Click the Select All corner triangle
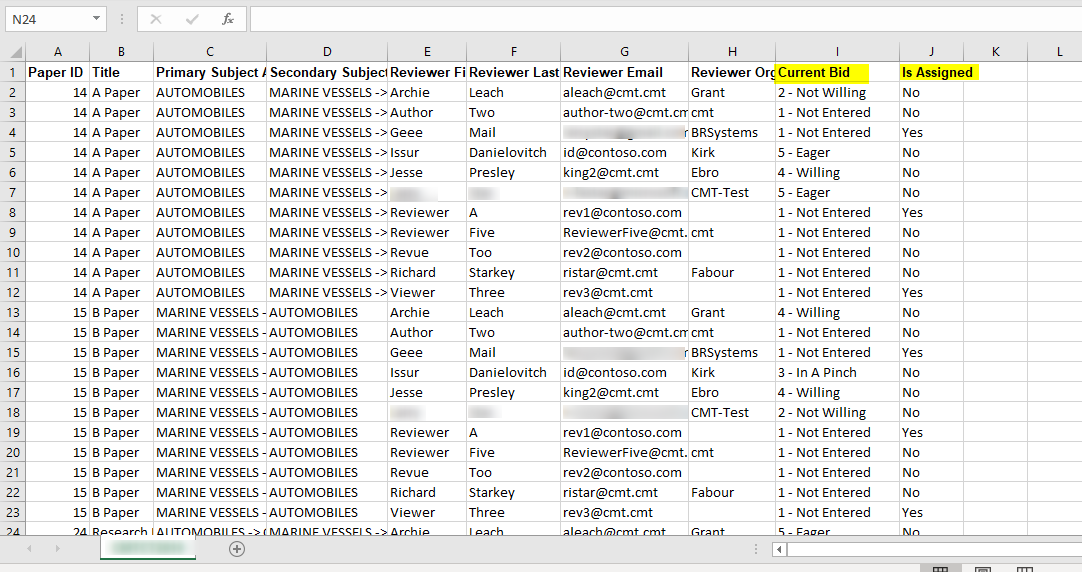The image size is (1082, 572). (13, 51)
